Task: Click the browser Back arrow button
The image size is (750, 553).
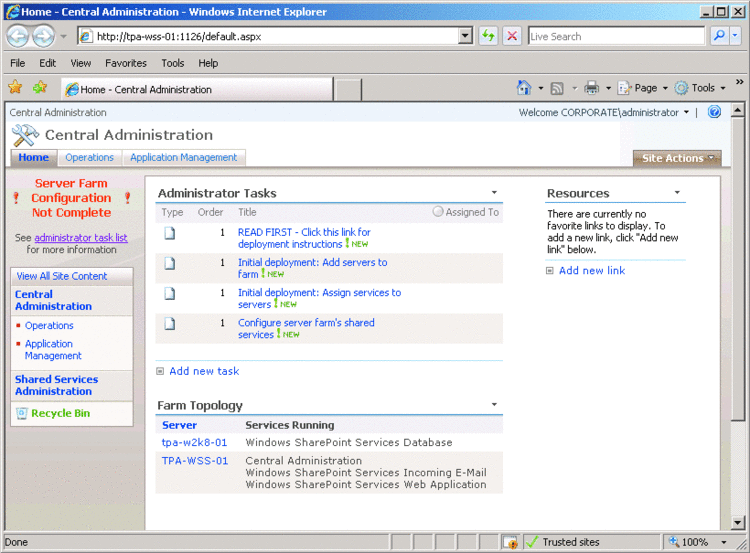Action: [18, 36]
